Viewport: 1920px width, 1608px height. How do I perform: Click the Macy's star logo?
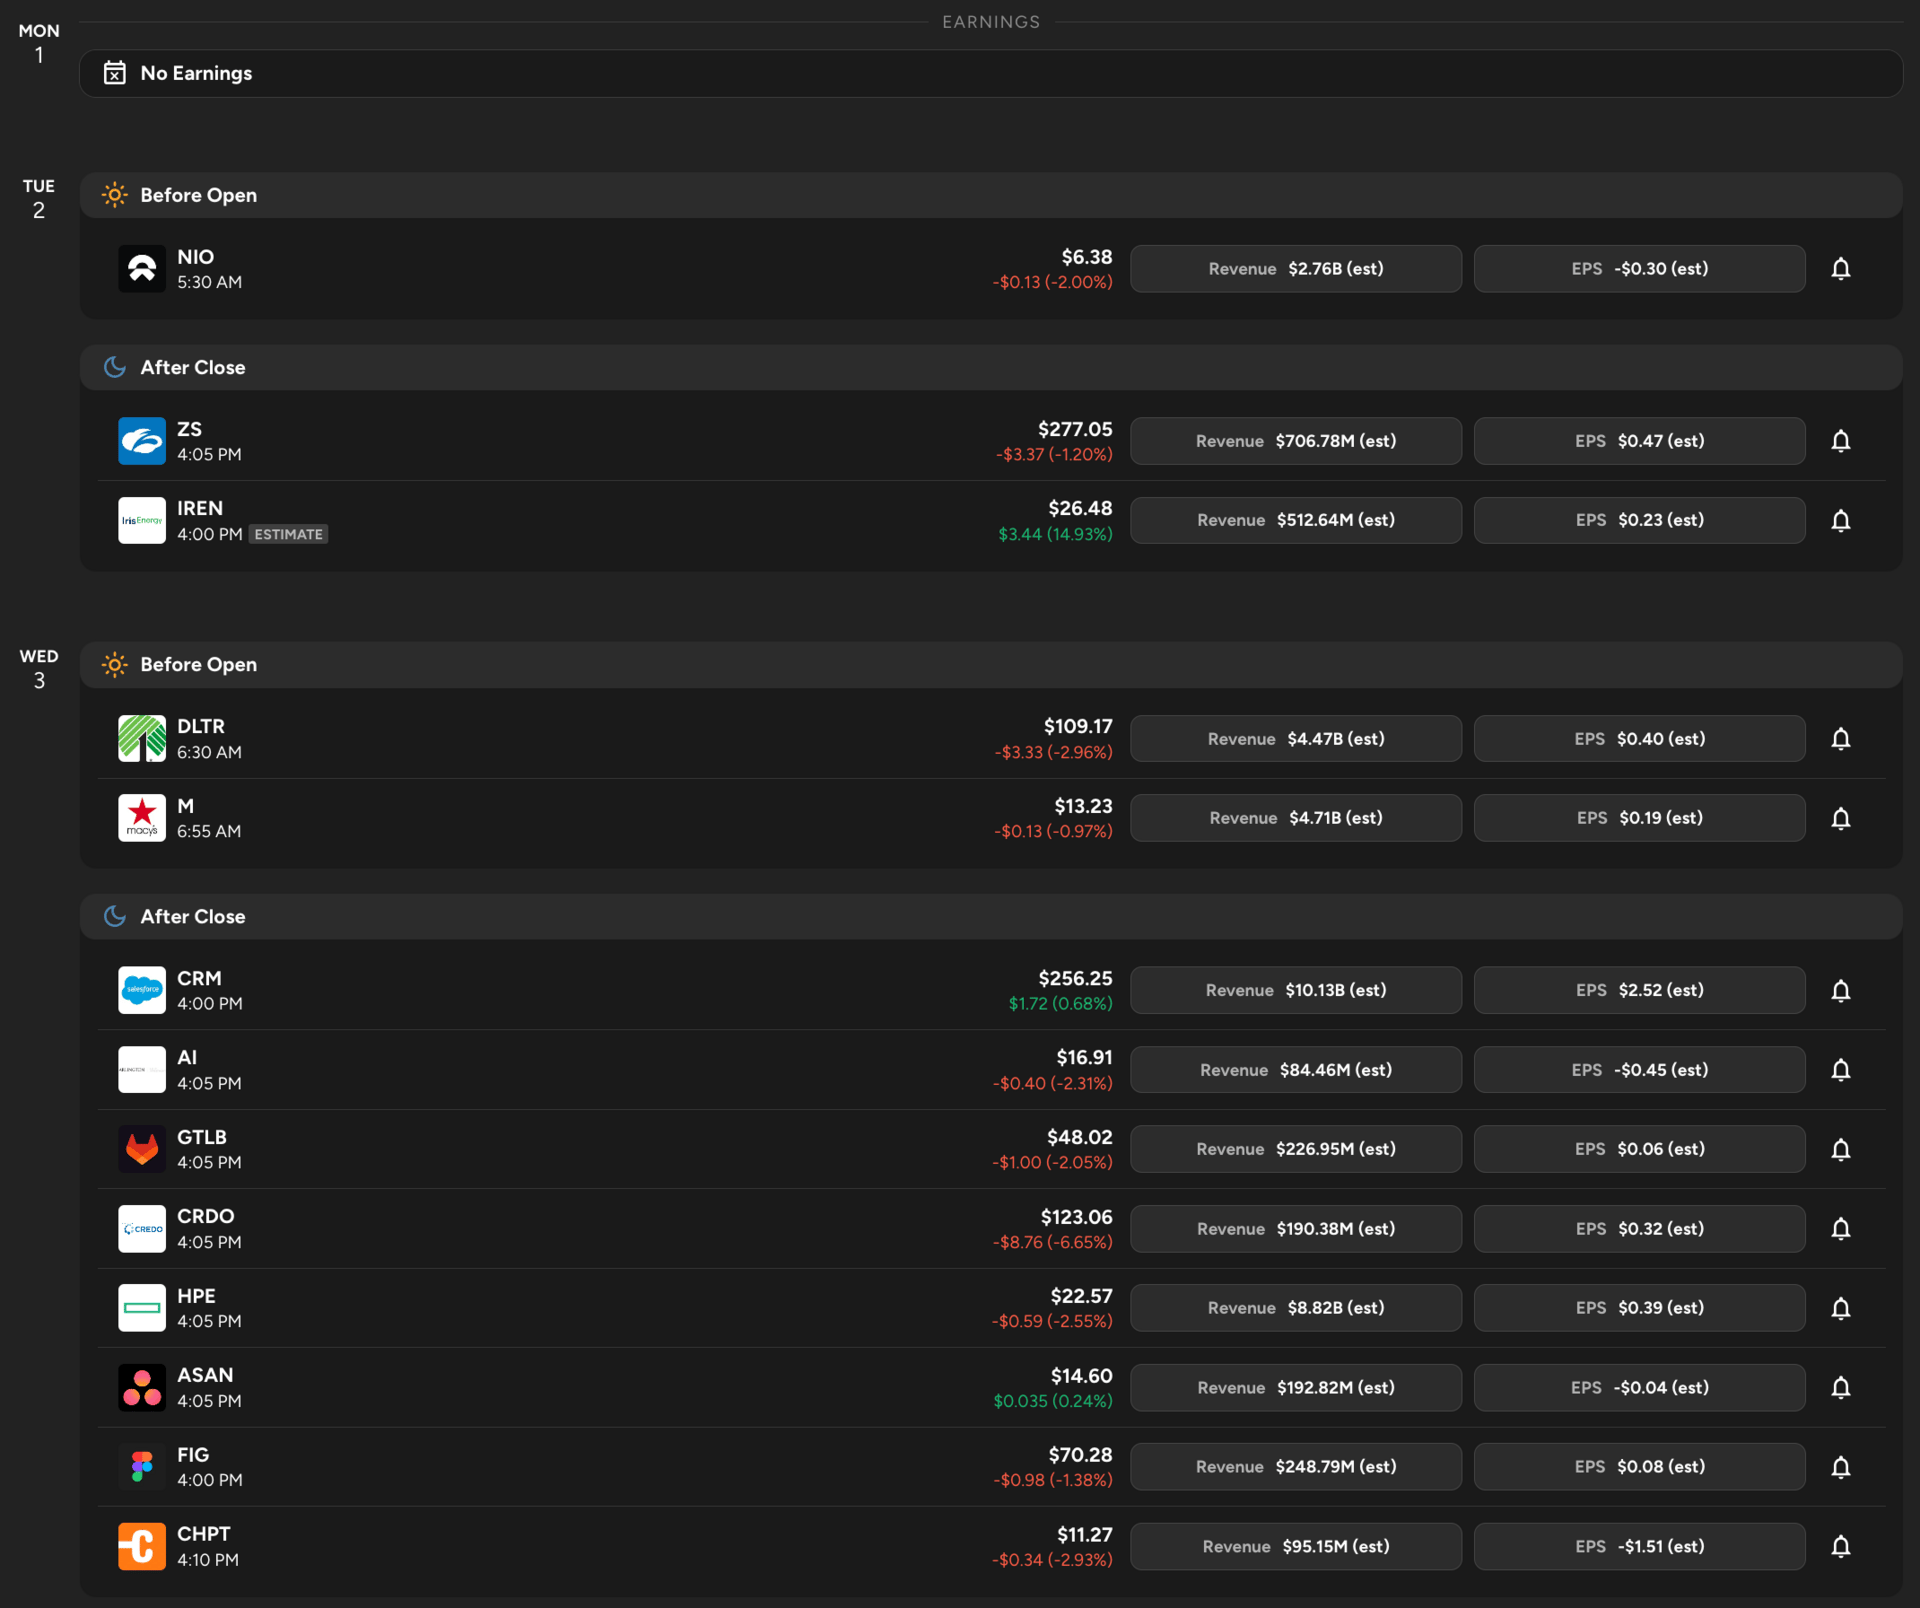142,818
